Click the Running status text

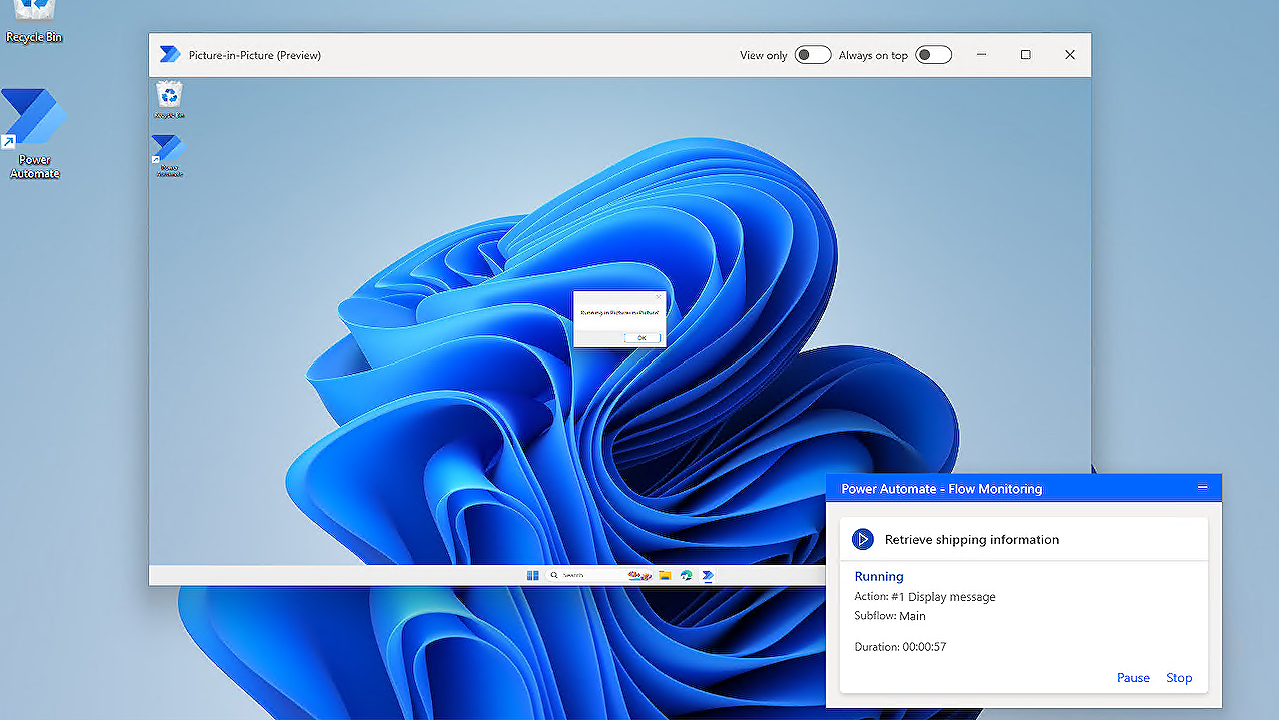879,577
